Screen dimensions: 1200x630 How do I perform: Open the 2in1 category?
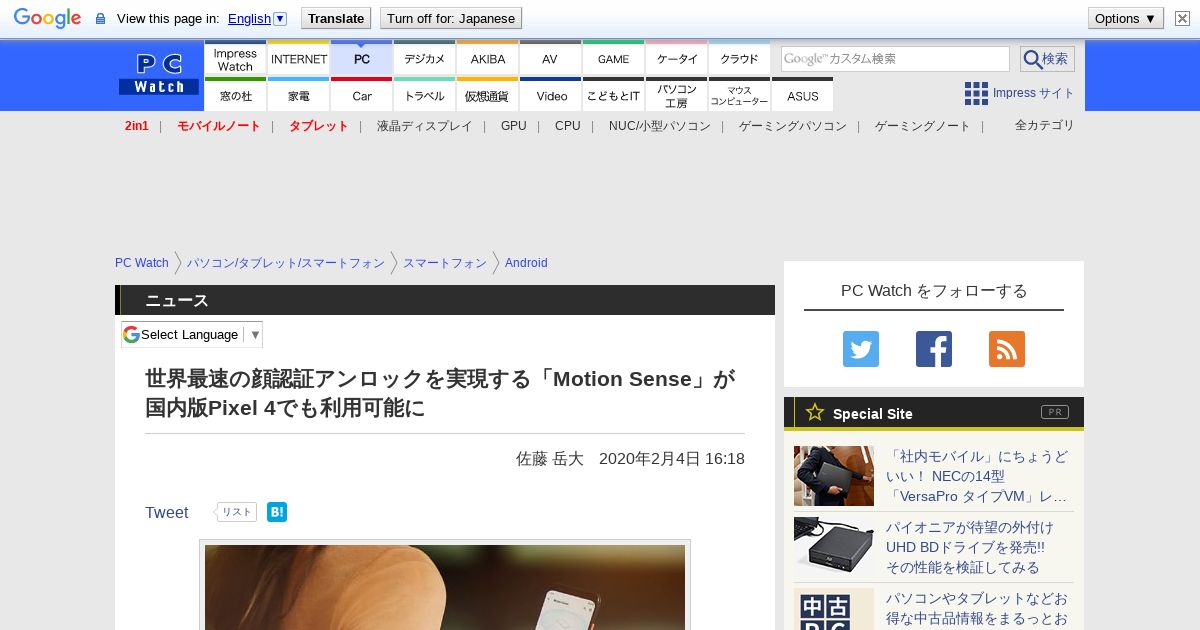coord(137,126)
